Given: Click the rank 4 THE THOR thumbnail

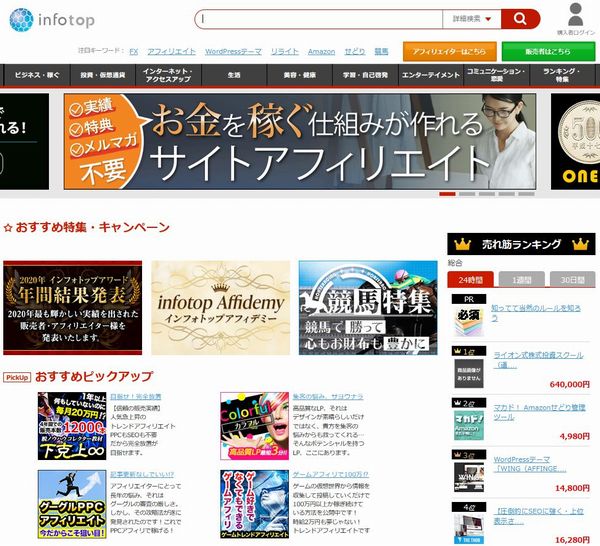Looking at the screenshot, I should tap(469, 529).
